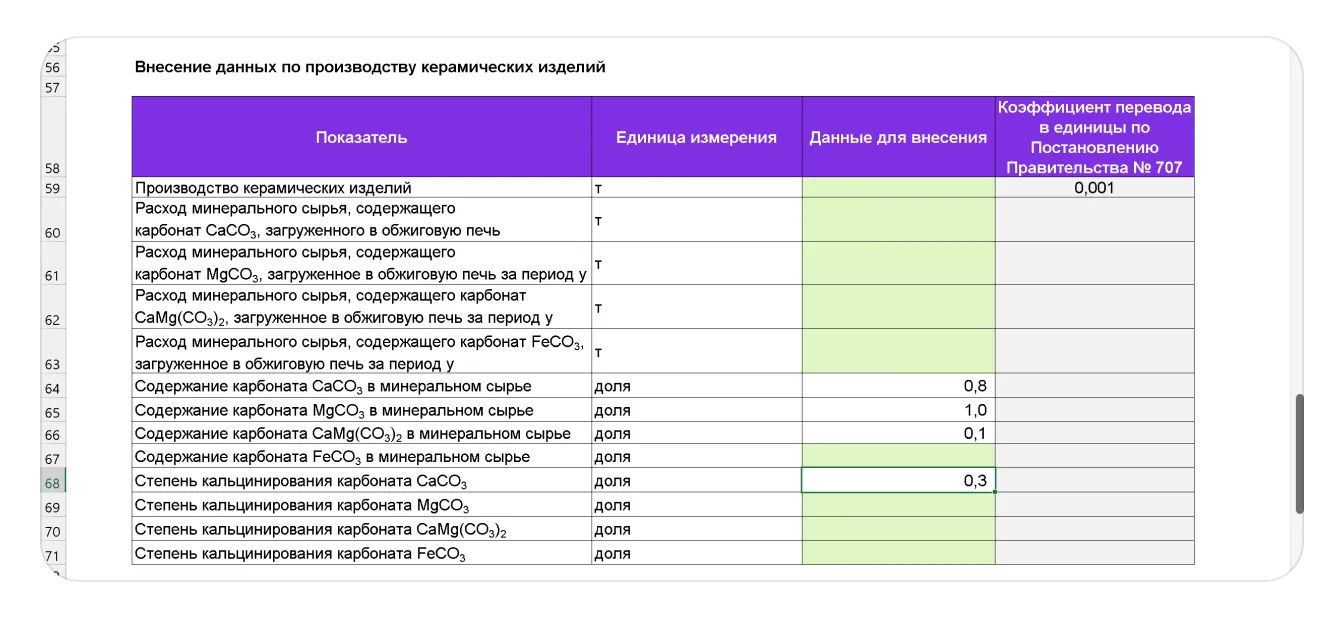Click the label 'Содержание карбоната CaMg(CO₃)₂ в минеральном сырье'

pos(353,434)
